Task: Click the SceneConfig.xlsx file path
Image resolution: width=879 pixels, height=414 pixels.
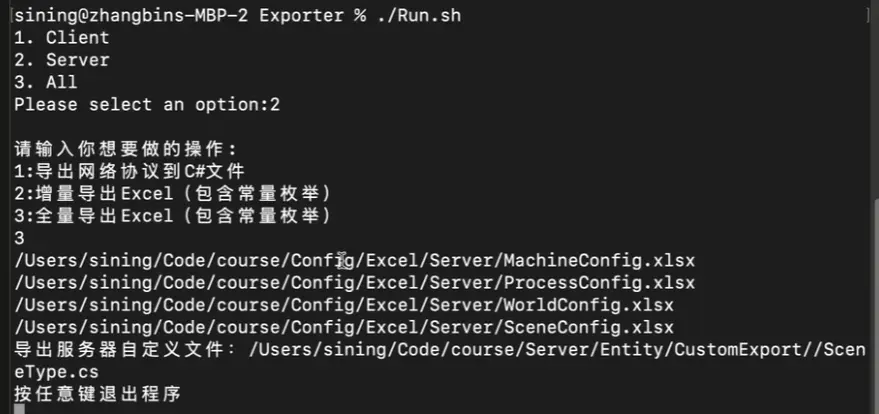Action: tap(344, 328)
